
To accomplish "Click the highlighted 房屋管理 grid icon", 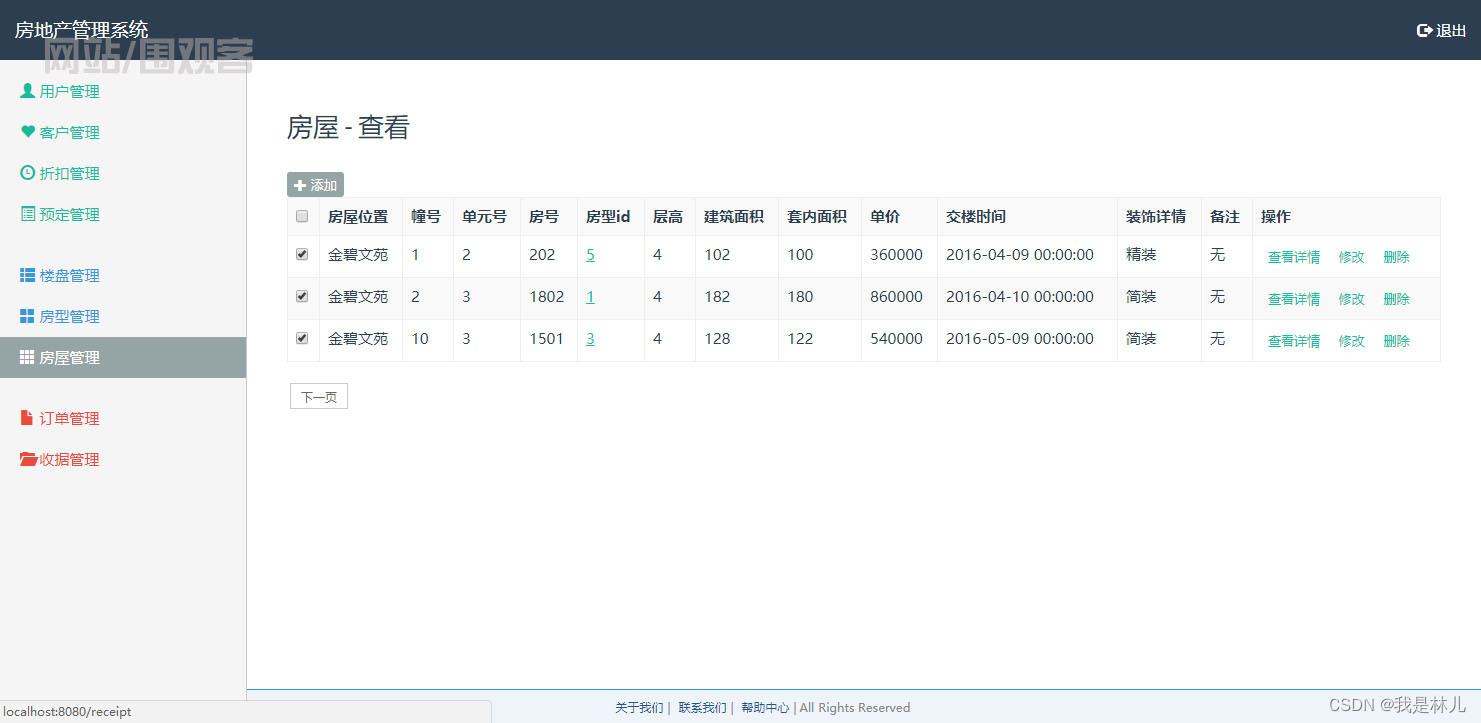I will 25,357.
